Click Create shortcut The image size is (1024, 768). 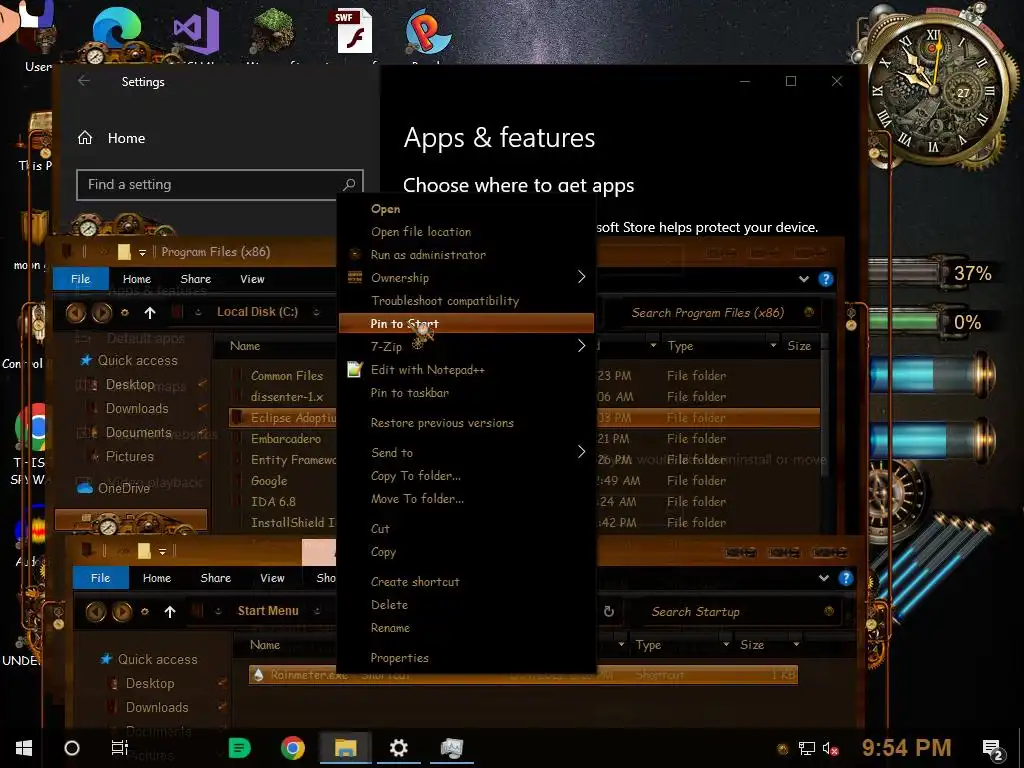pyautogui.click(x=415, y=581)
